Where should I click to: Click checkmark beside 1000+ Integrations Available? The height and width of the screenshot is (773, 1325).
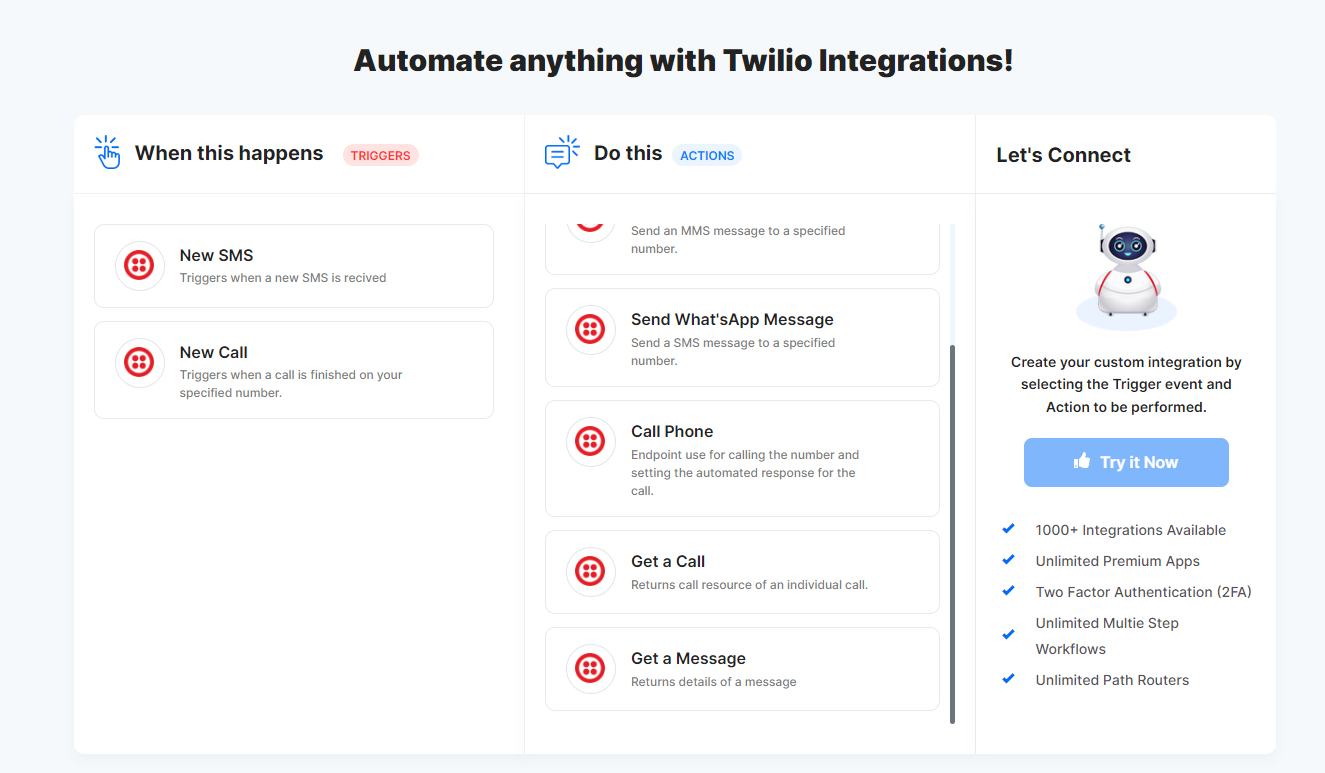[1008, 529]
